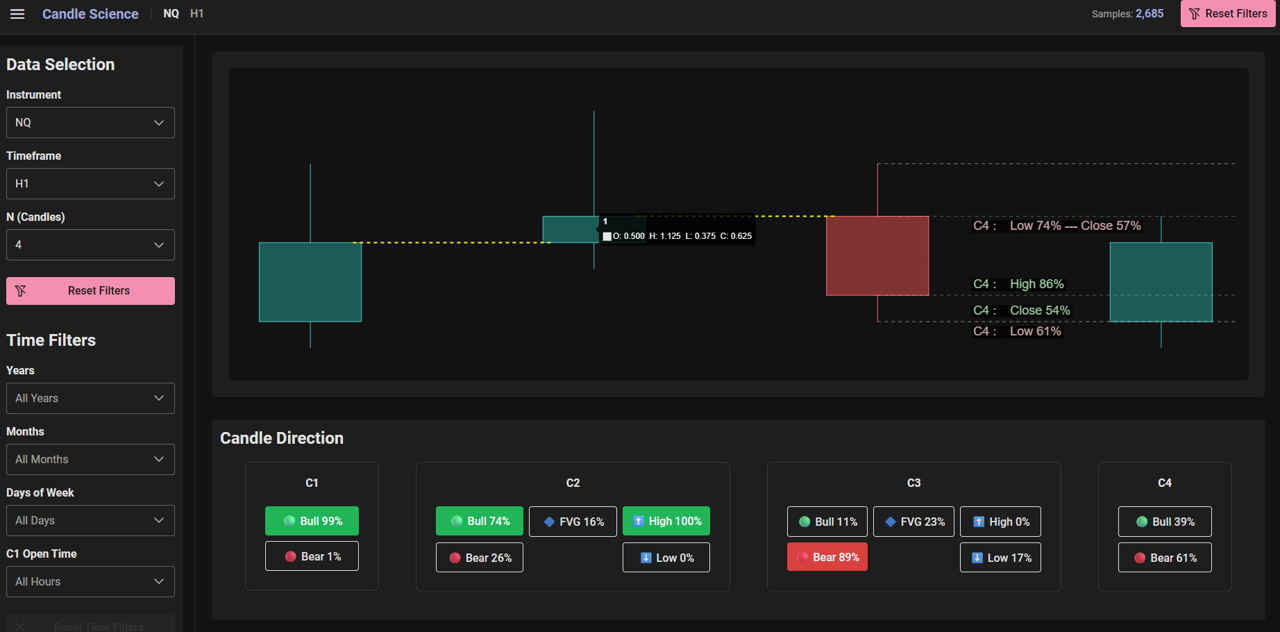Image resolution: width=1280 pixels, height=632 pixels.
Task: Click red circle icon in C4 Bear 61%
Action: (x=1140, y=558)
